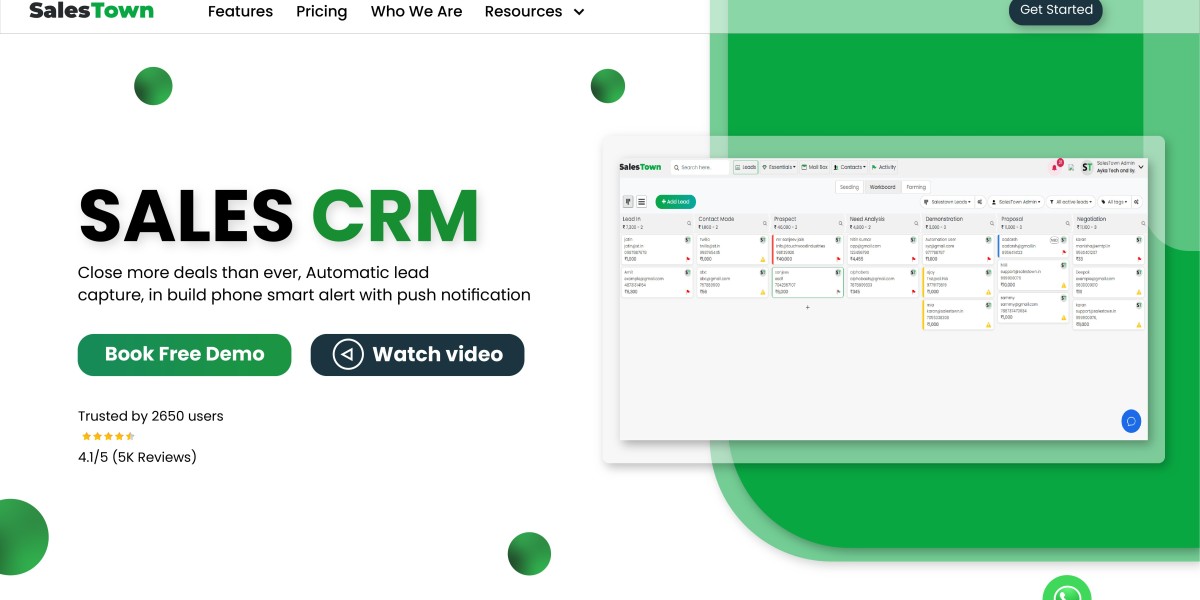This screenshot has height=600, width=1200.
Task: Open the All tags dropdown
Action: tap(1115, 202)
